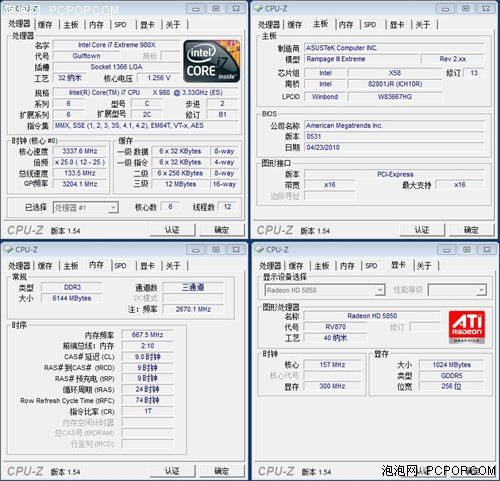Open 内存 tab in mainboard window

pos(346,25)
